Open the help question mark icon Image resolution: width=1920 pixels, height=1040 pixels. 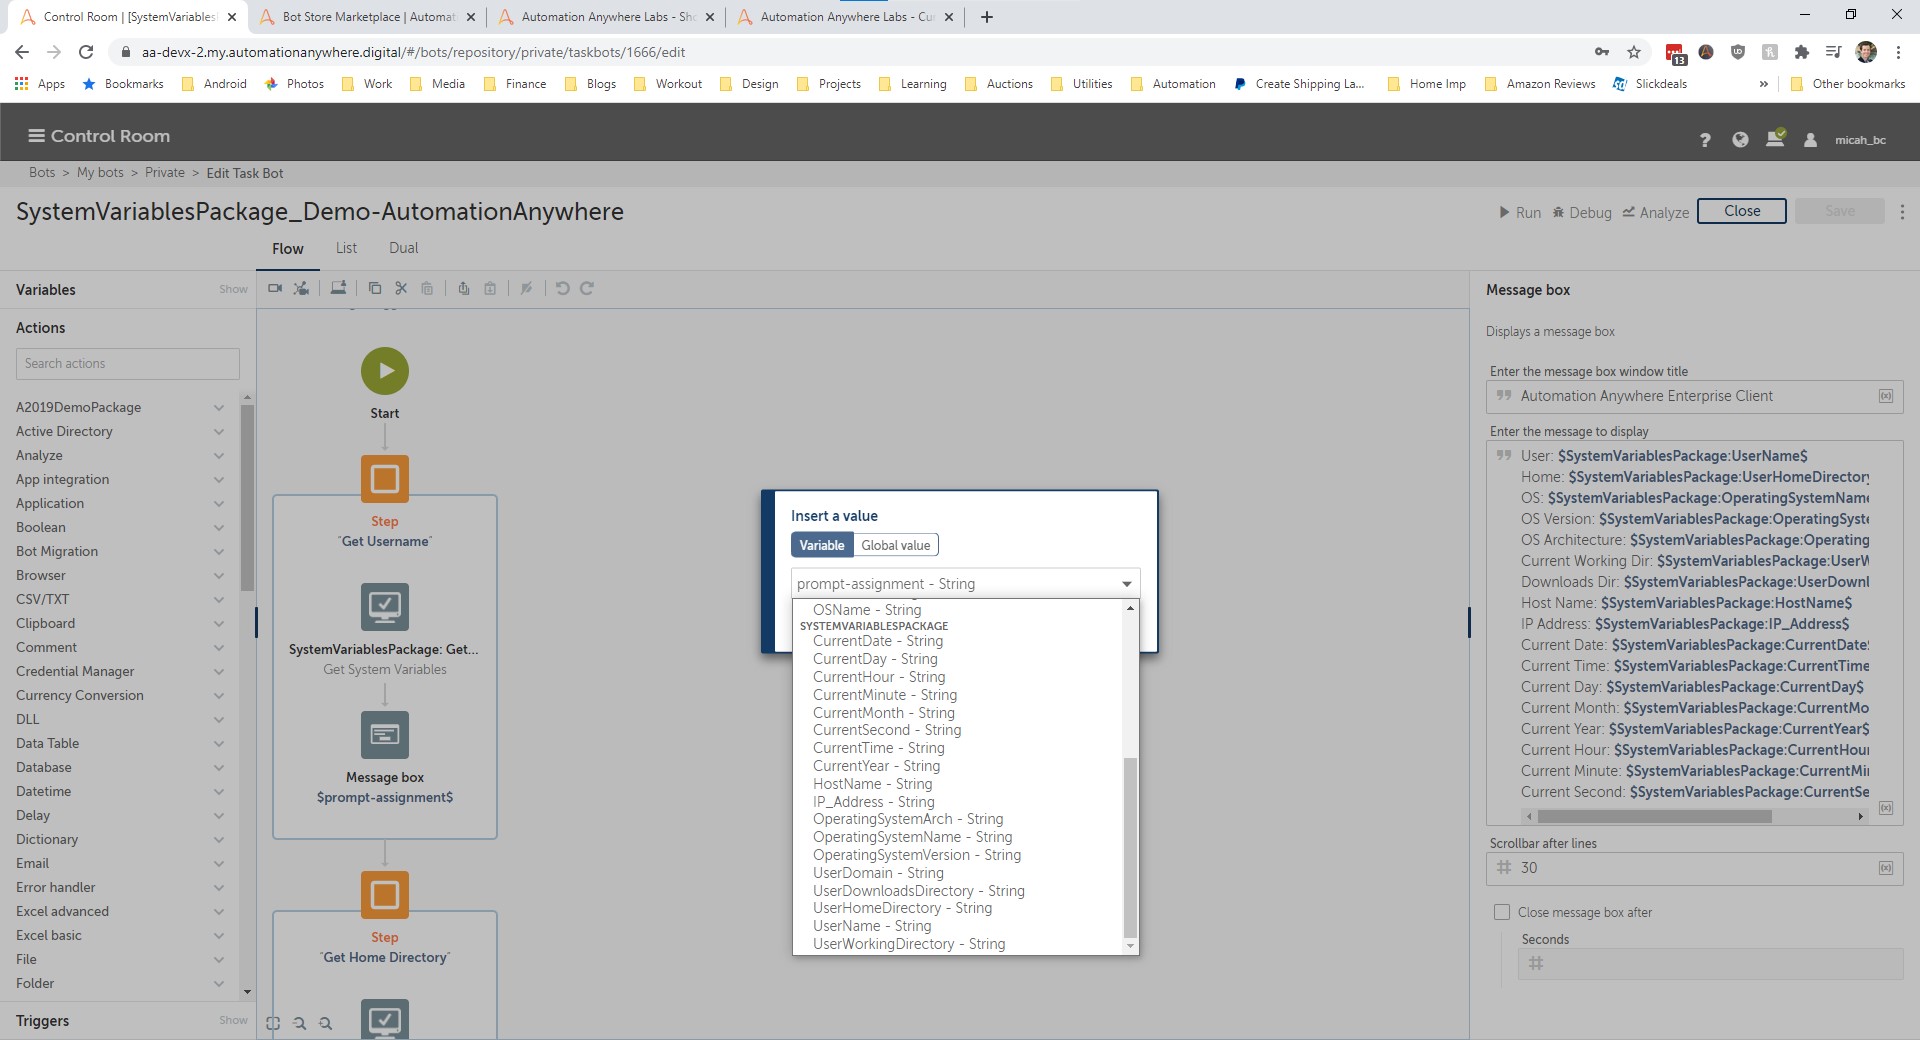point(1705,140)
